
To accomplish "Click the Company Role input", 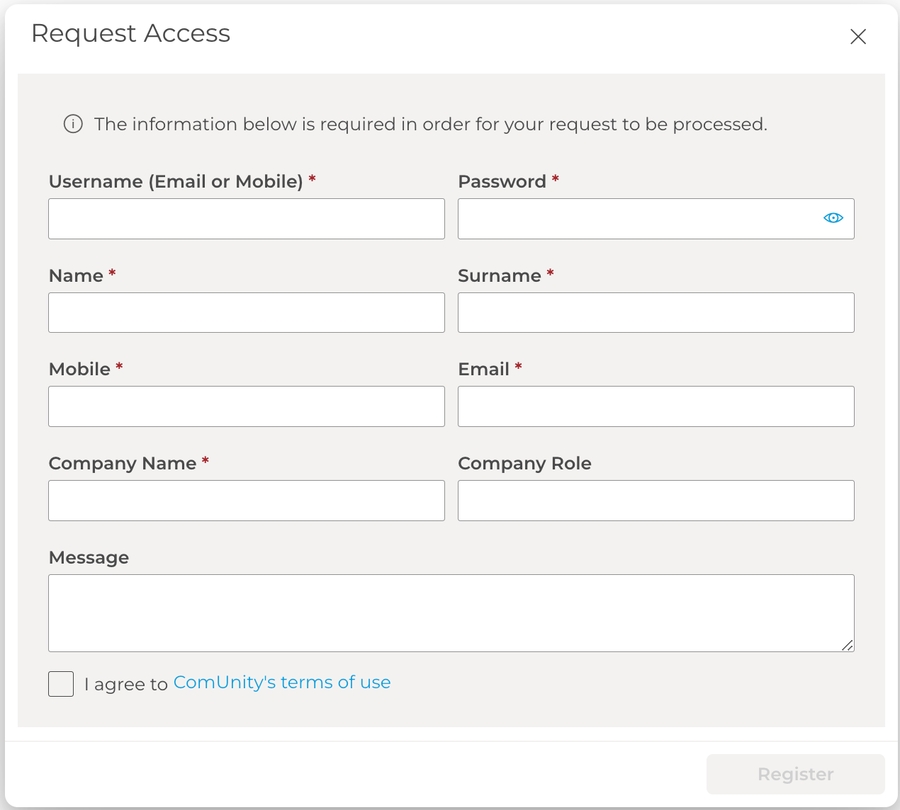I will click(x=656, y=500).
